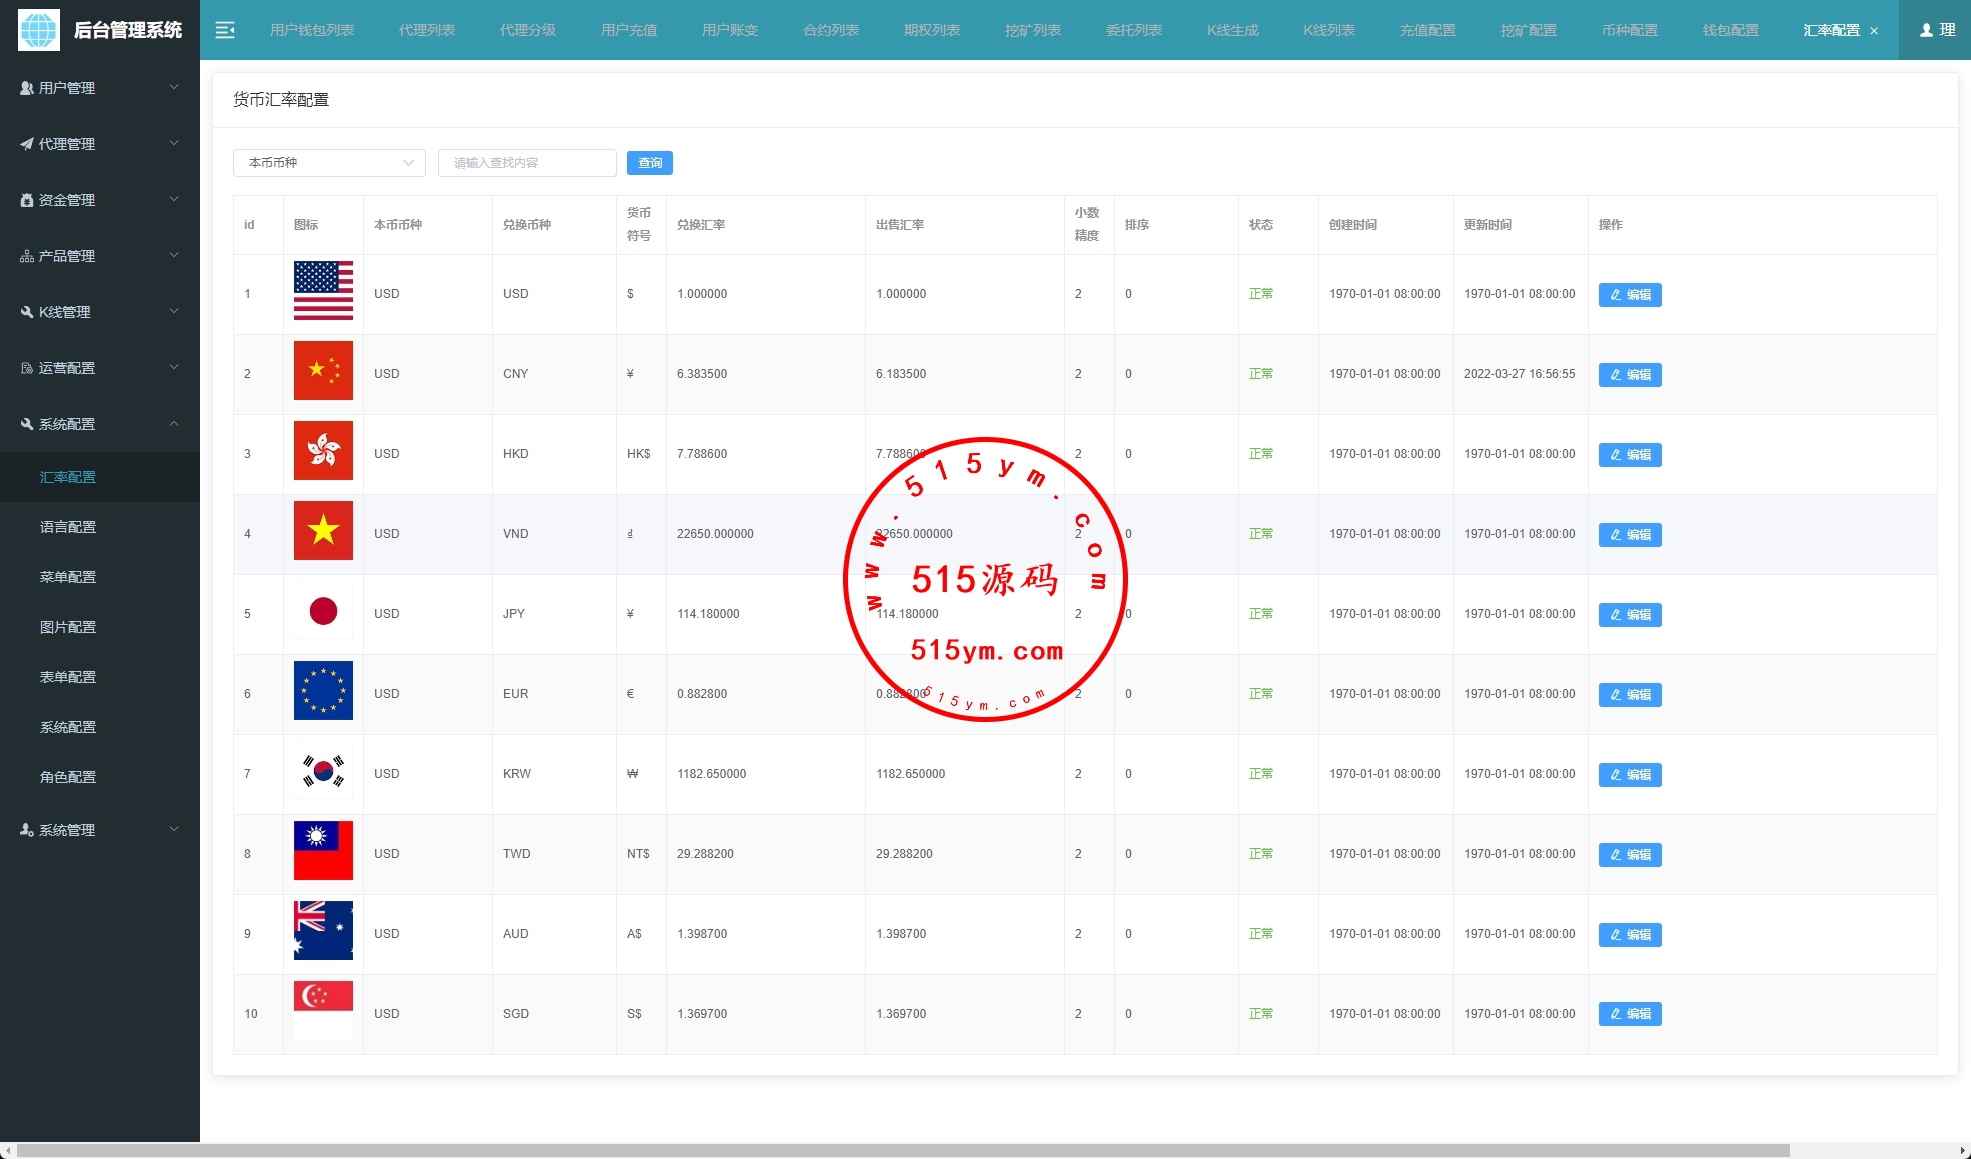Click 编辑 button for the HKD row

[1629, 455]
